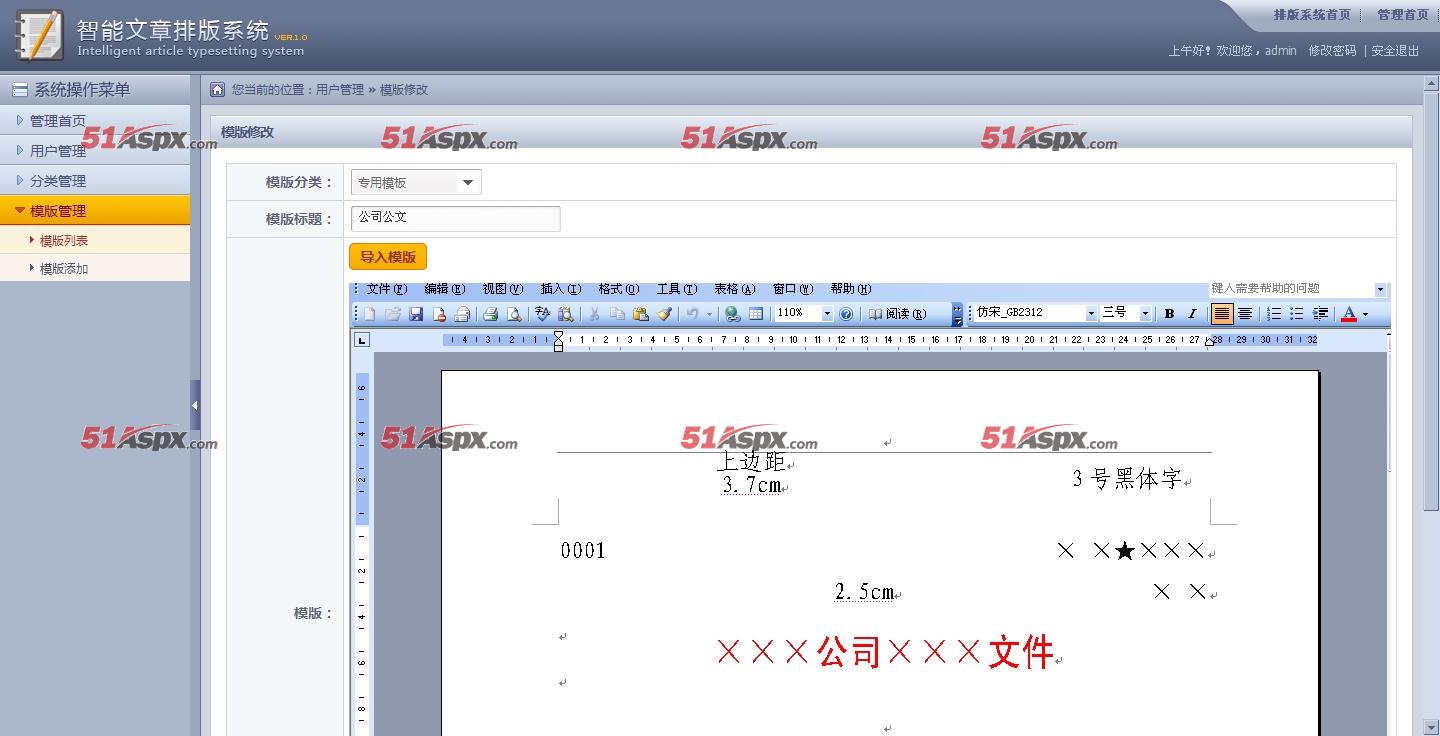Switch to the 管理首页 top tab
1440x736 pixels.
click(1403, 15)
